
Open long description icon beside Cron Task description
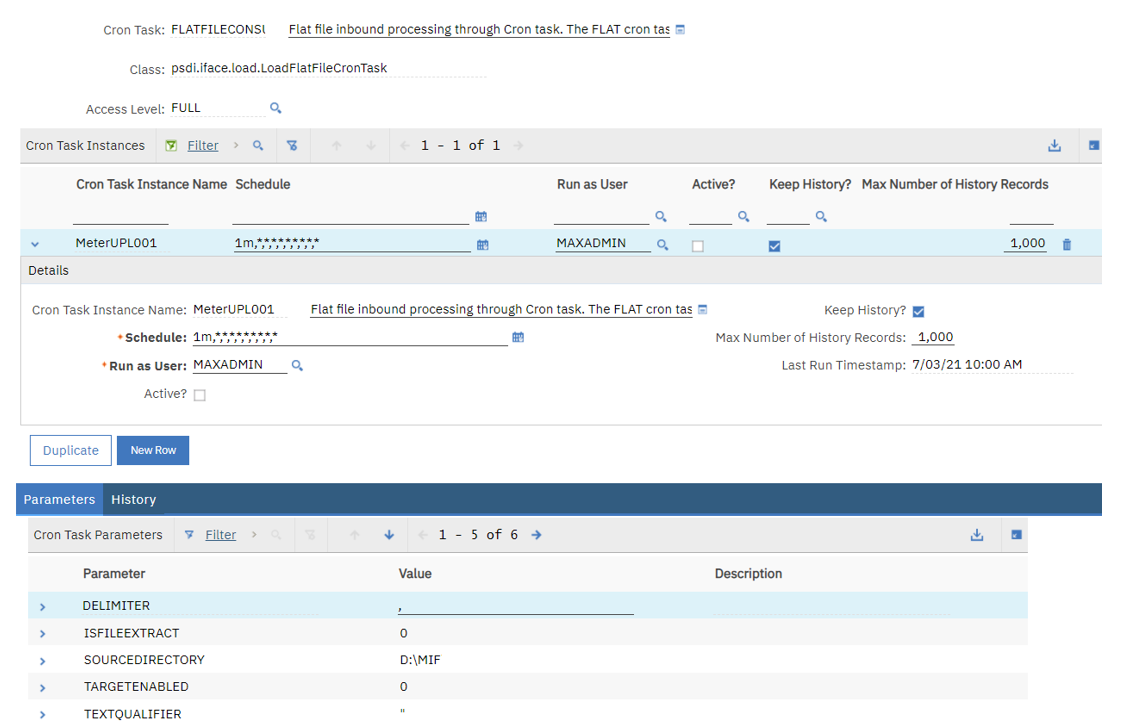click(680, 29)
